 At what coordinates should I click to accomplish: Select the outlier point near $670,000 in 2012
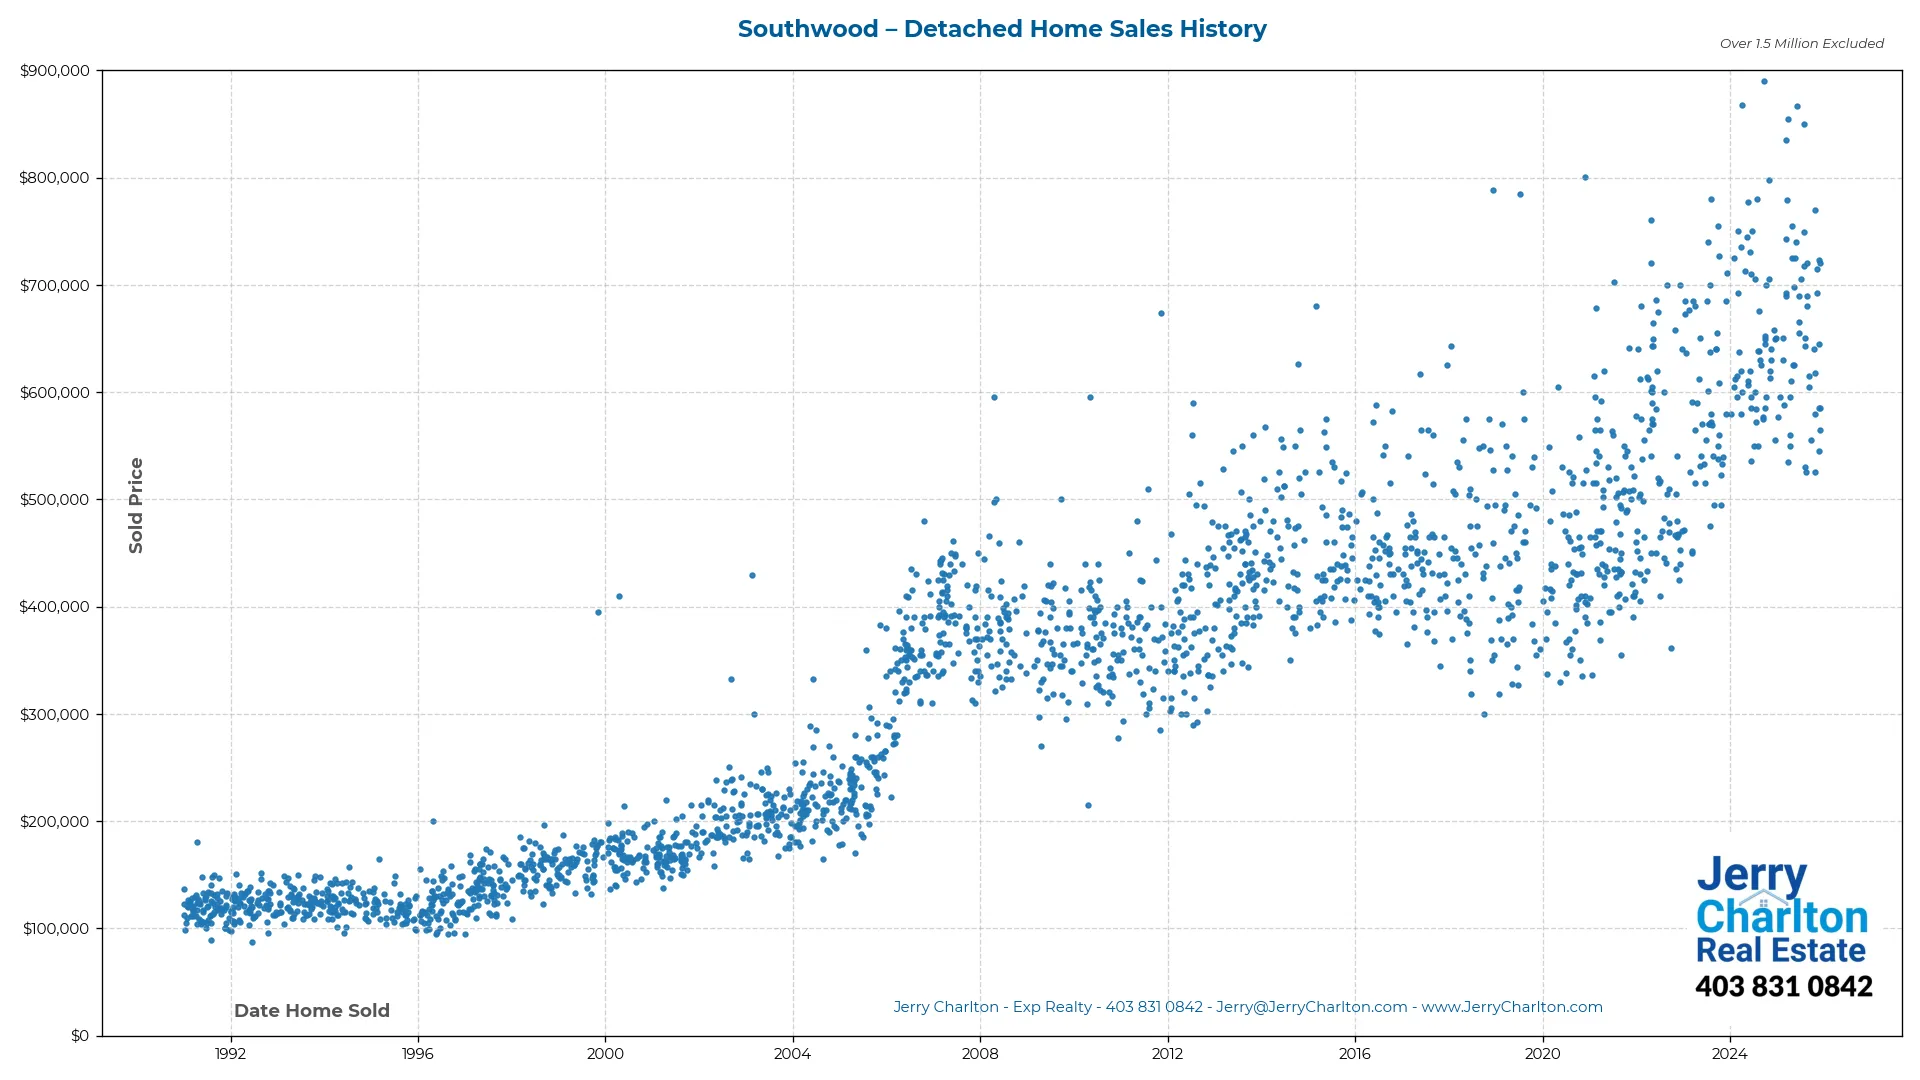[1160, 314]
